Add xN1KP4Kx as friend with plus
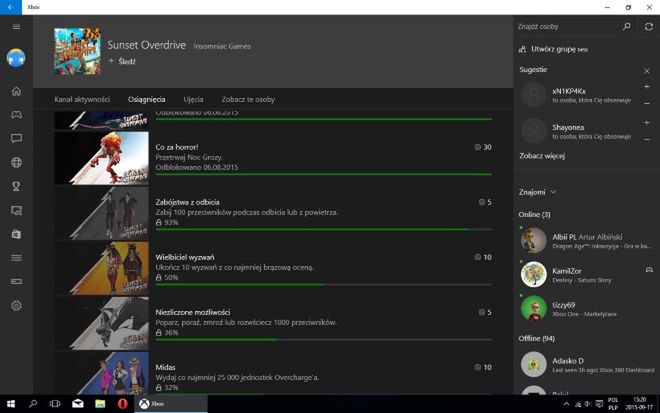Screen dimensions: 660x413 click(647, 87)
